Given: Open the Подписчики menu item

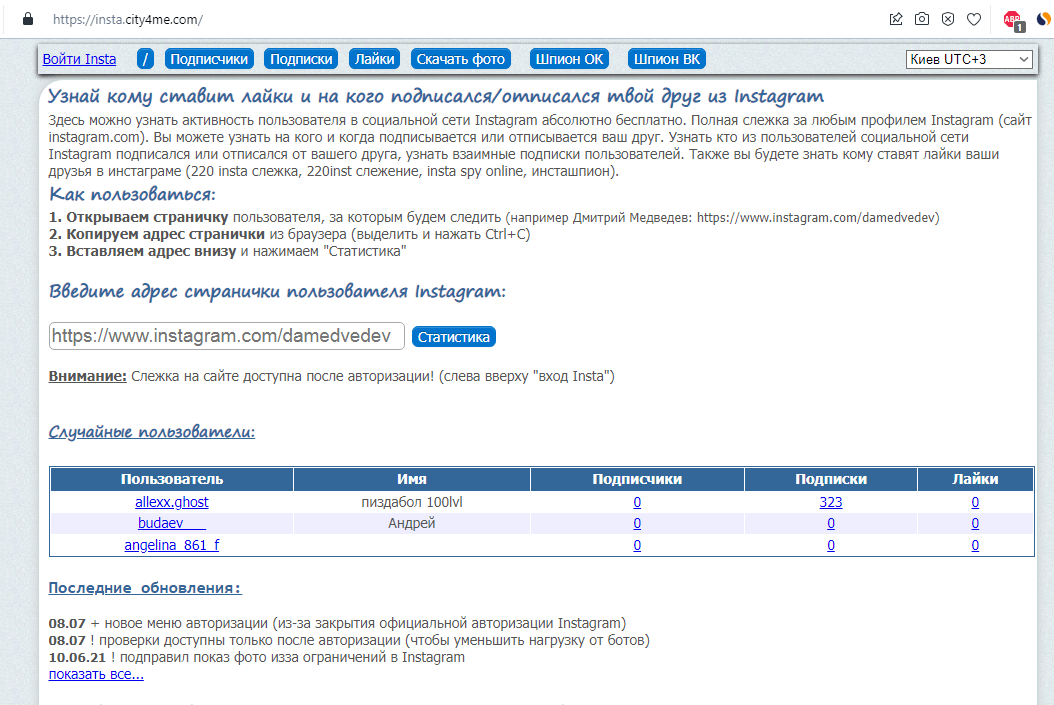Looking at the screenshot, I should (x=209, y=59).
